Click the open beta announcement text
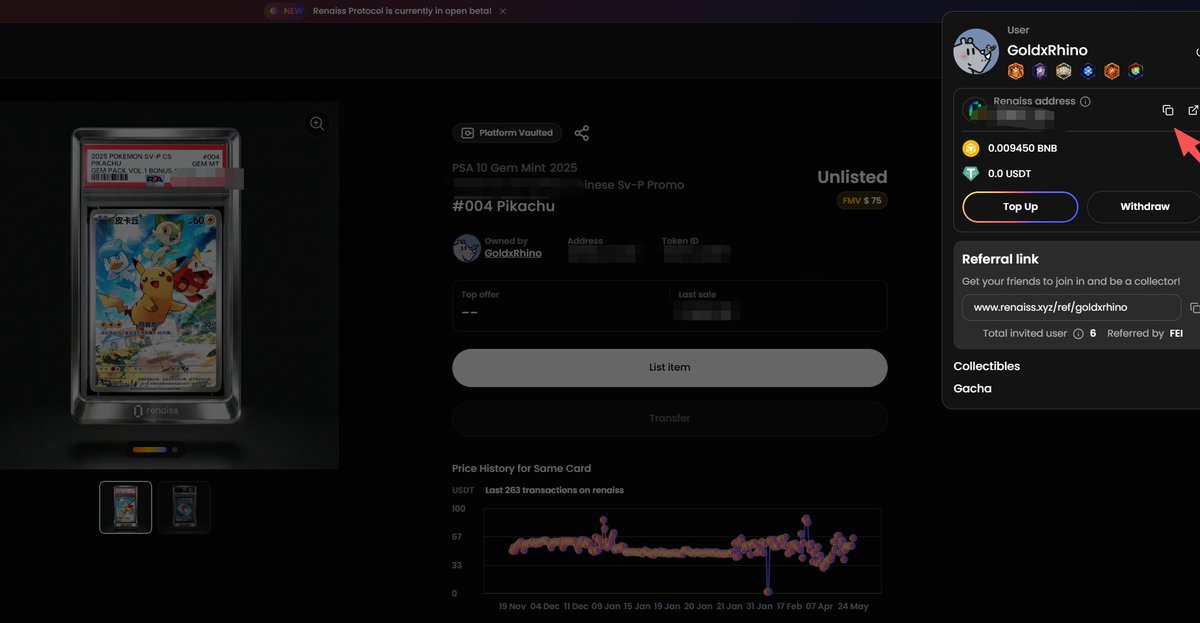The height and width of the screenshot is (623, 1200). pyautogui.click(x=404, y=11)
